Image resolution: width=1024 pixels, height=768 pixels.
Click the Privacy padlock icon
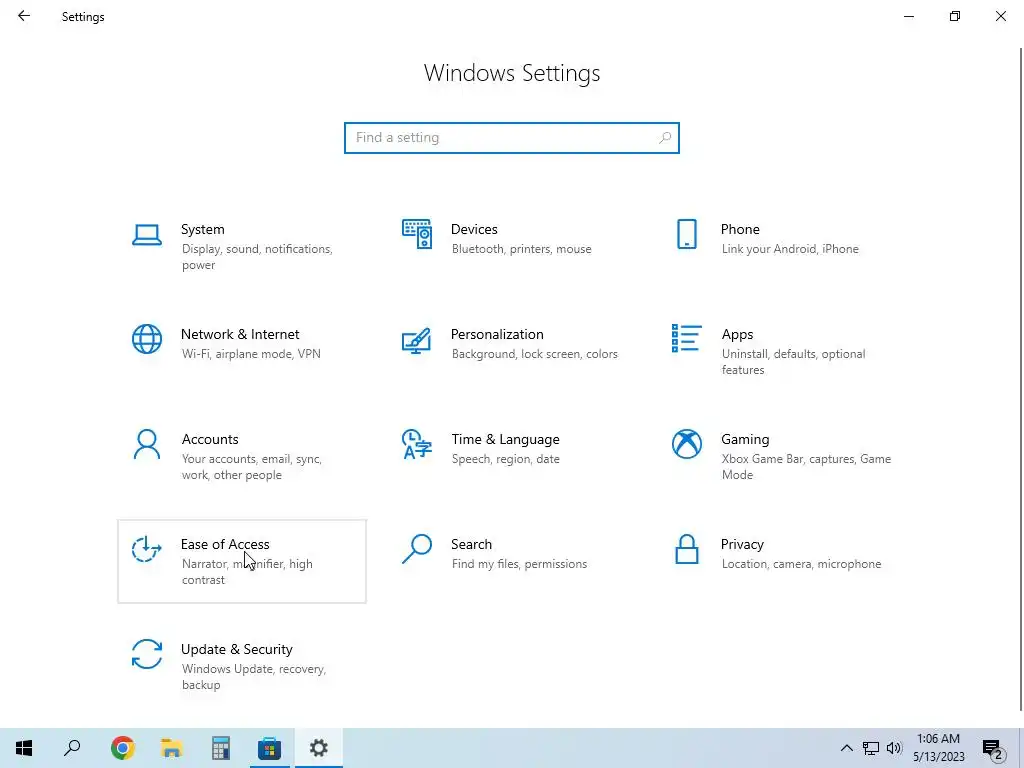coord(686,549)
